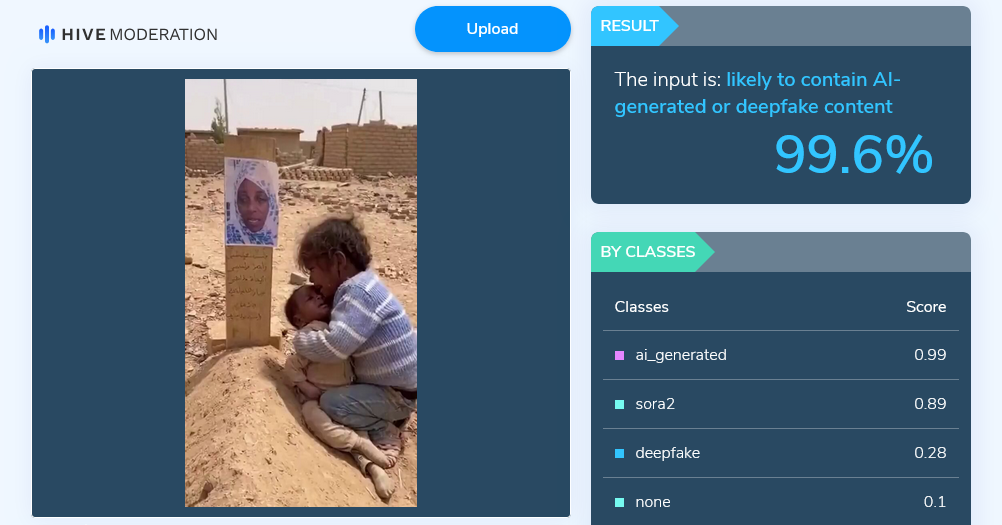Image resolution: width=1002 pixels, height=525 pixels.
Task: Click the Score column header
Action: click(926, 307)
